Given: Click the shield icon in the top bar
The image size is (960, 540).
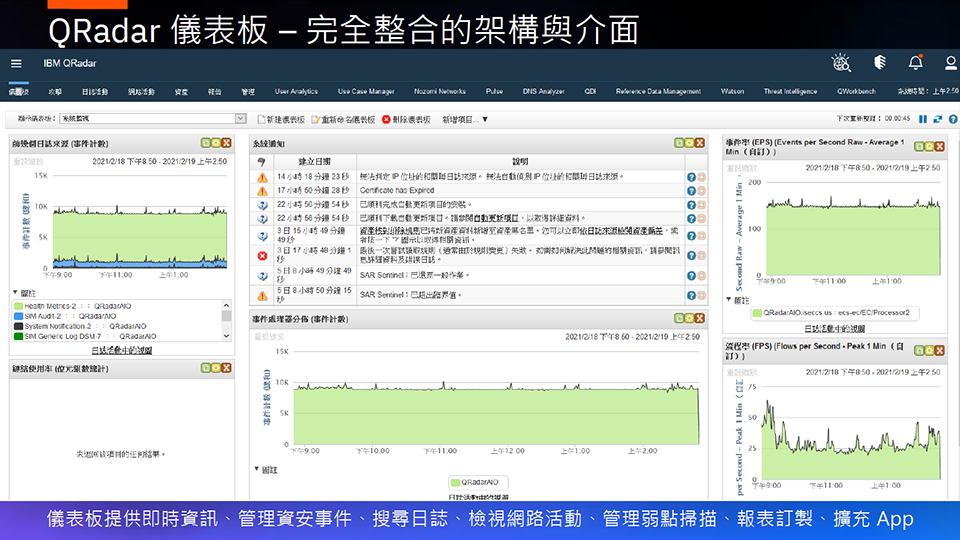Looking at the screenshot, I should click(880, 62).
